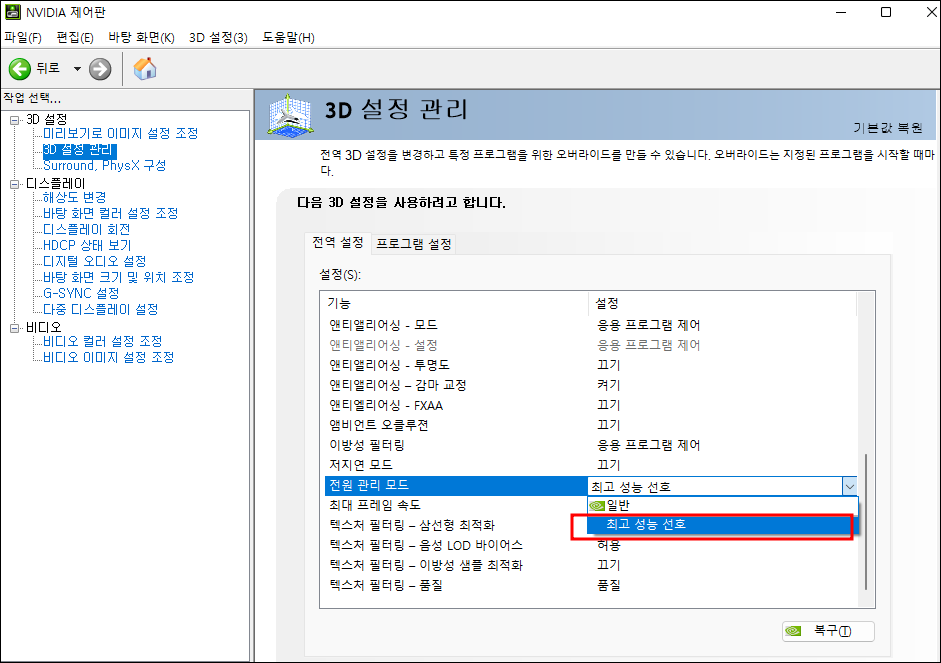
Task: Click the gray Forward arrow icon
Action: (x=100, y=69)
